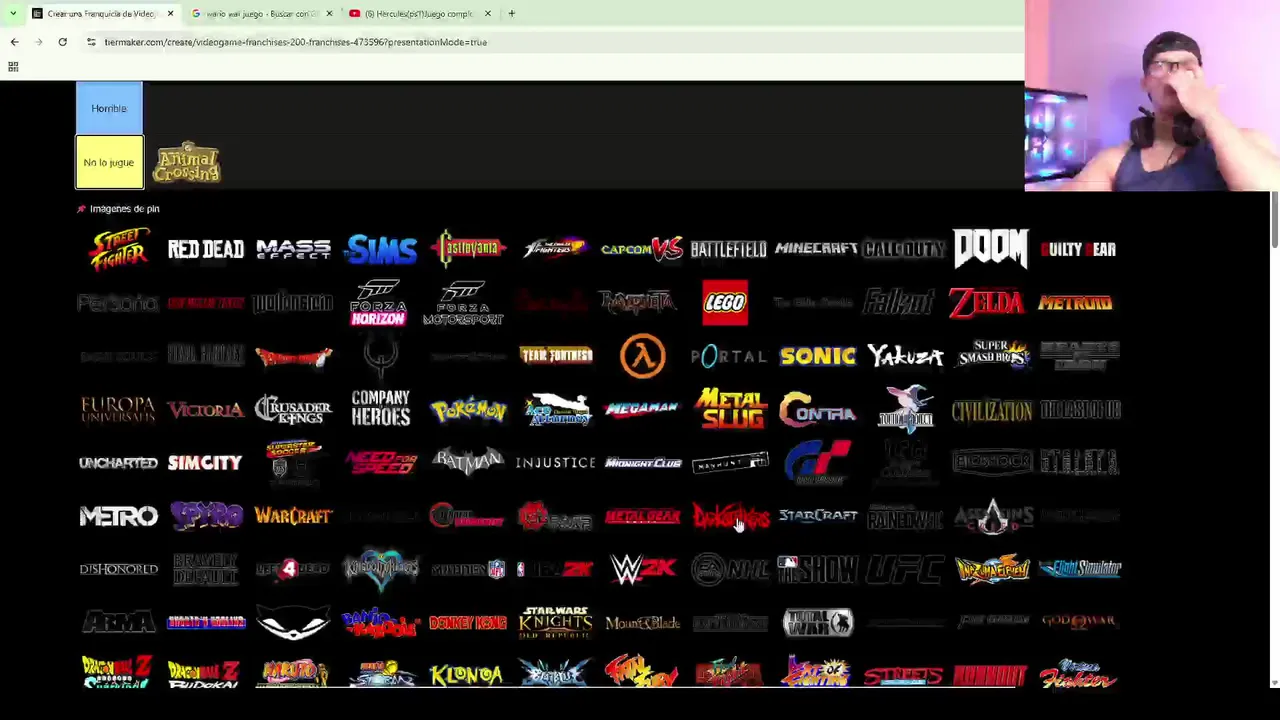Select the Mega Man logo

tap(643, 410)
